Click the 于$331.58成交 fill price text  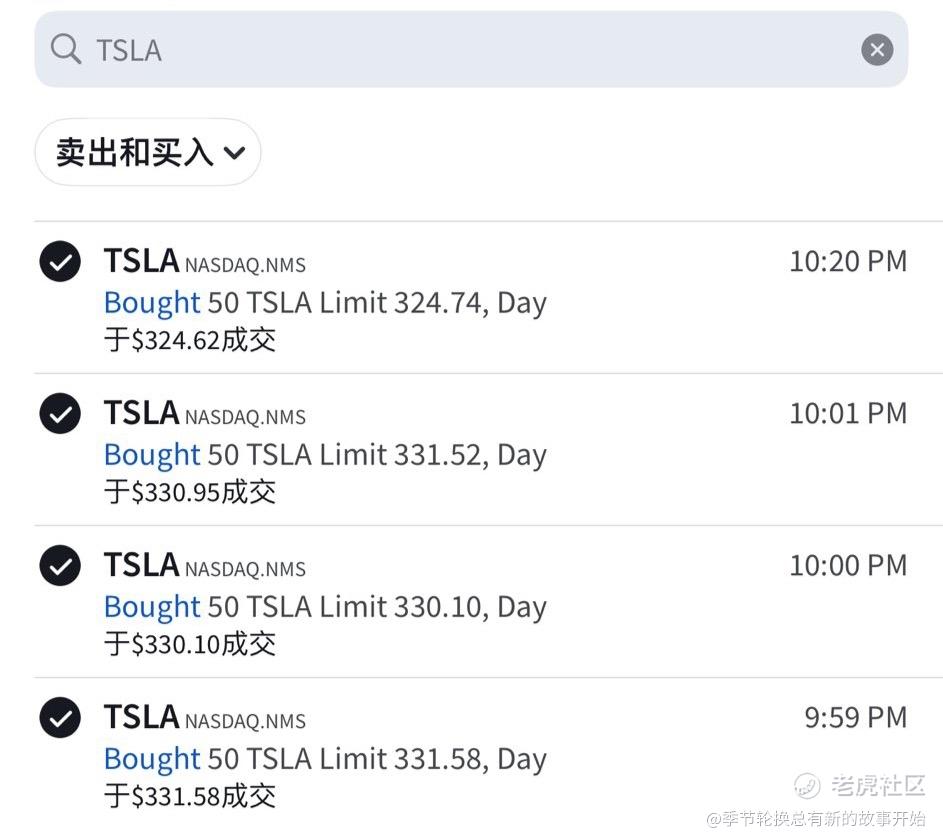[190, 796]
